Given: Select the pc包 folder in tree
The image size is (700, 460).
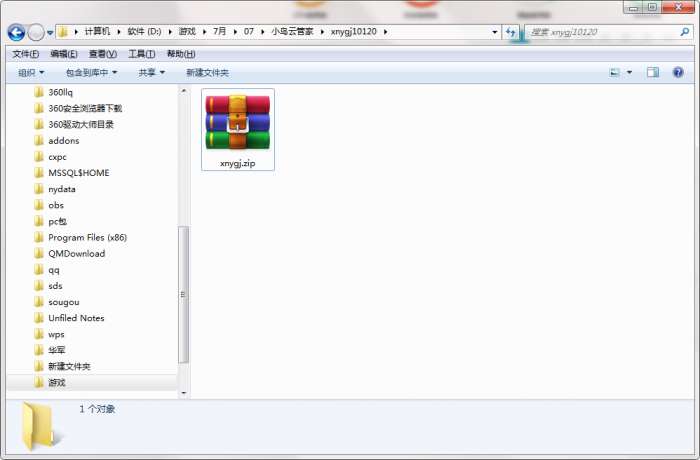Looking at the screenshot, I should click(57, 221).
